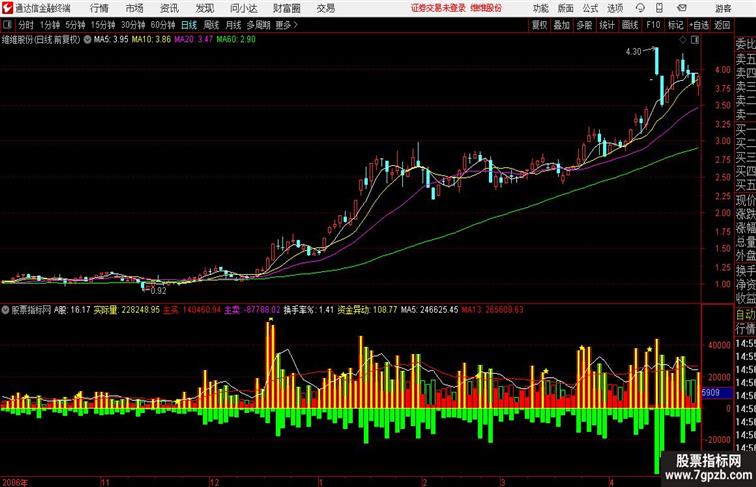
Task: Click the MA20: 3.47 value
Action: pyautogui.click(x=194, y=40)
